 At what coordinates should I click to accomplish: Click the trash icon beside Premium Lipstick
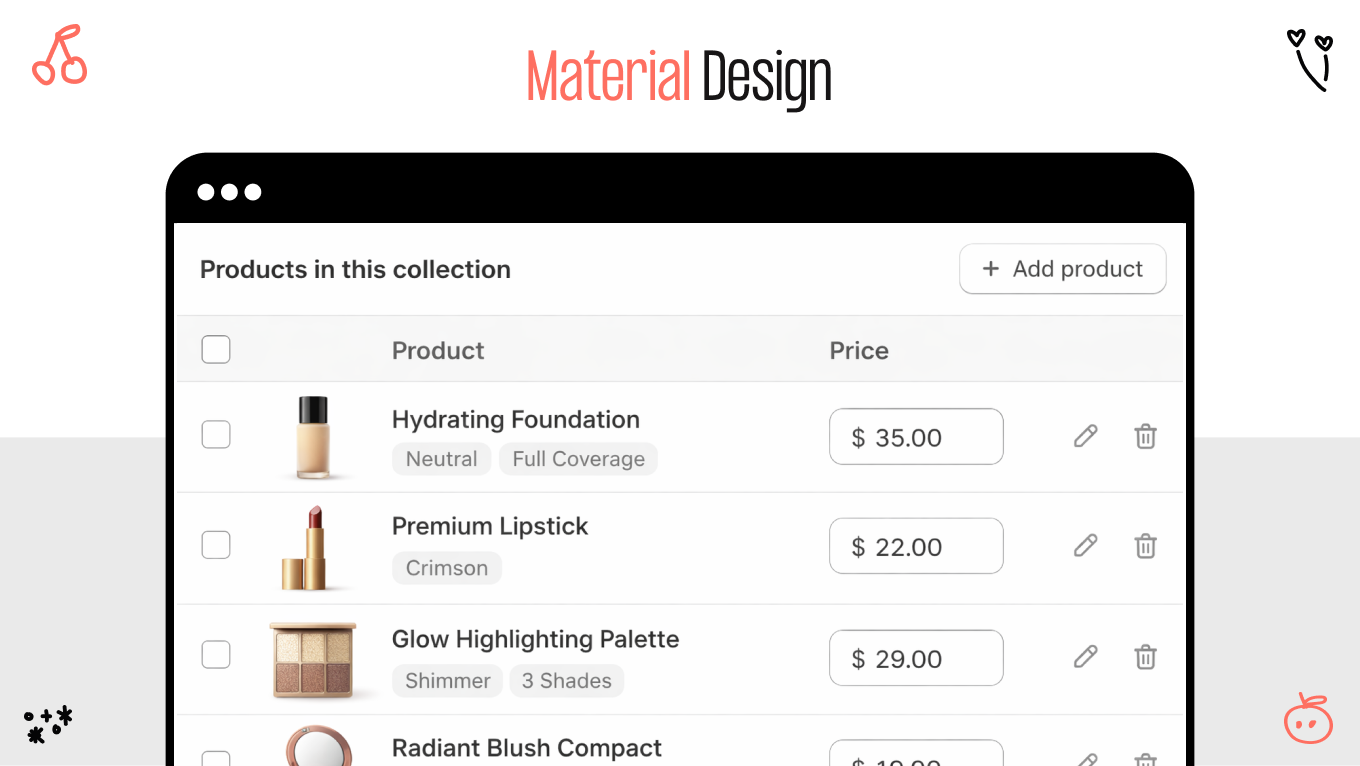(x=1145, y=546)
